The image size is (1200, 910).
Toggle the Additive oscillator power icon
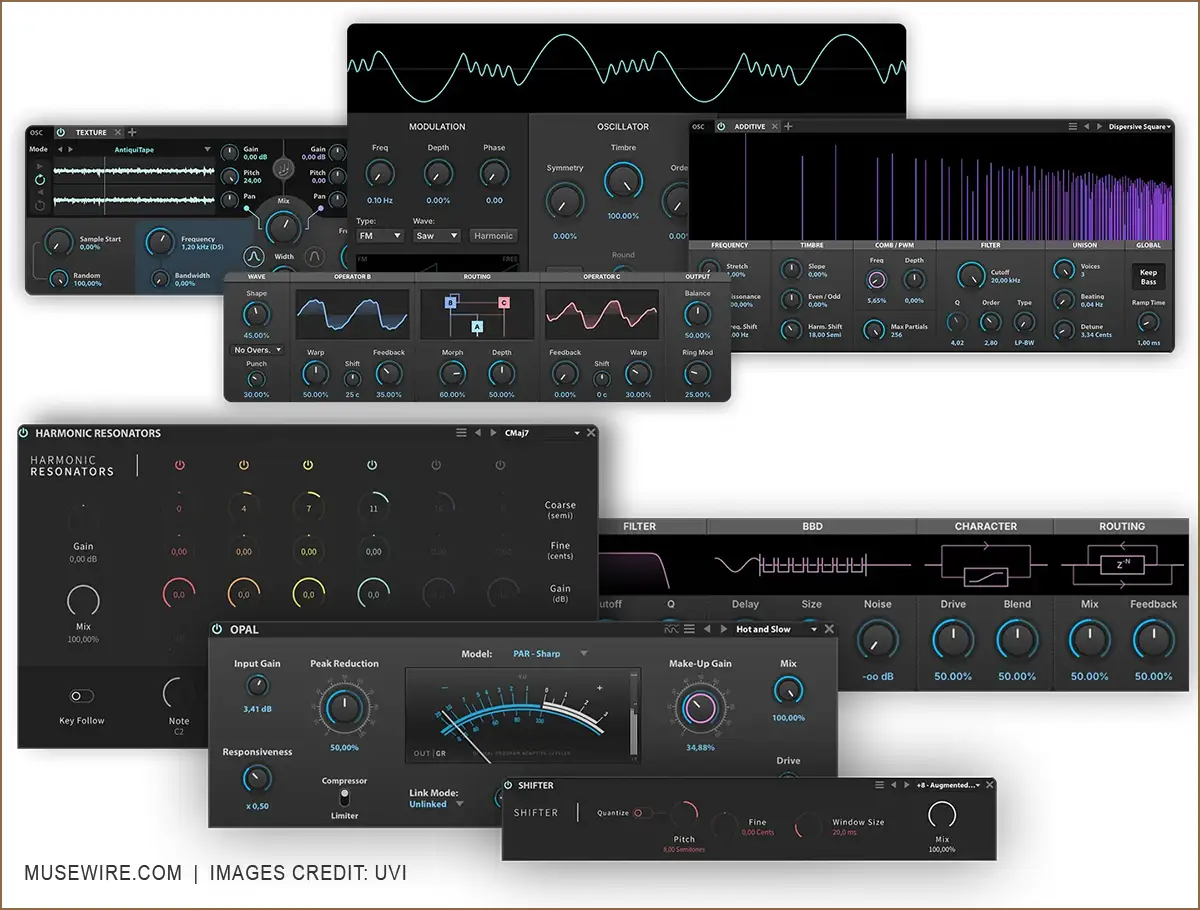[720, 127]
